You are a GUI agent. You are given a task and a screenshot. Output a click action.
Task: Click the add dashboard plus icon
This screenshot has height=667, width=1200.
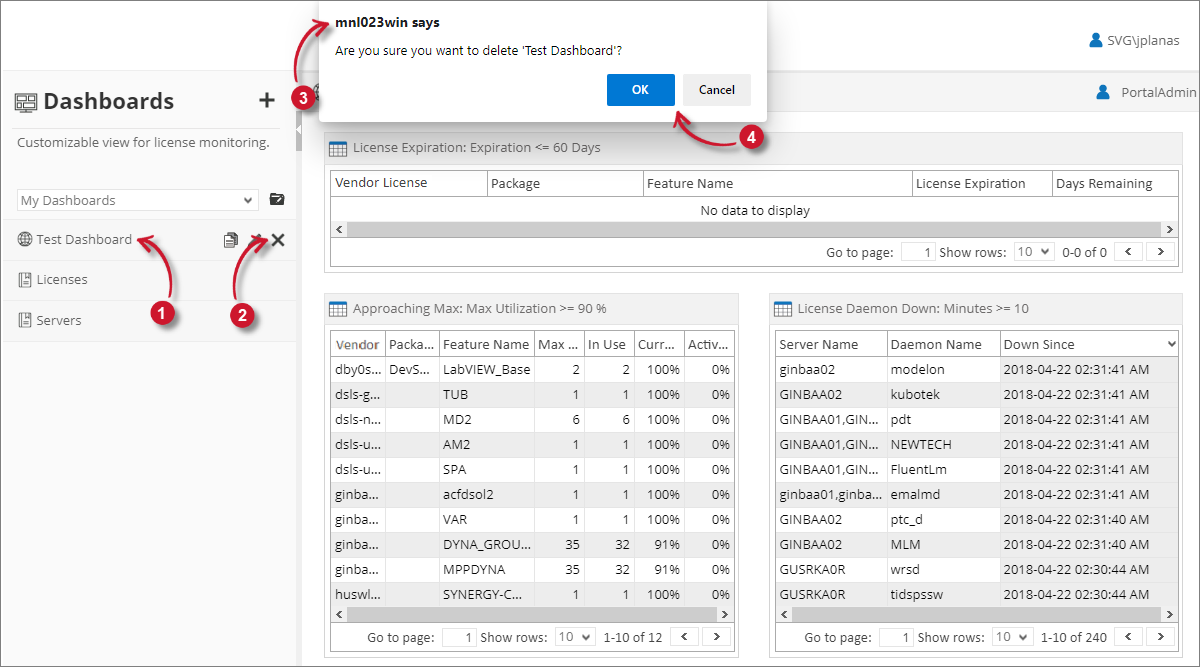click(x=266, y=100)
